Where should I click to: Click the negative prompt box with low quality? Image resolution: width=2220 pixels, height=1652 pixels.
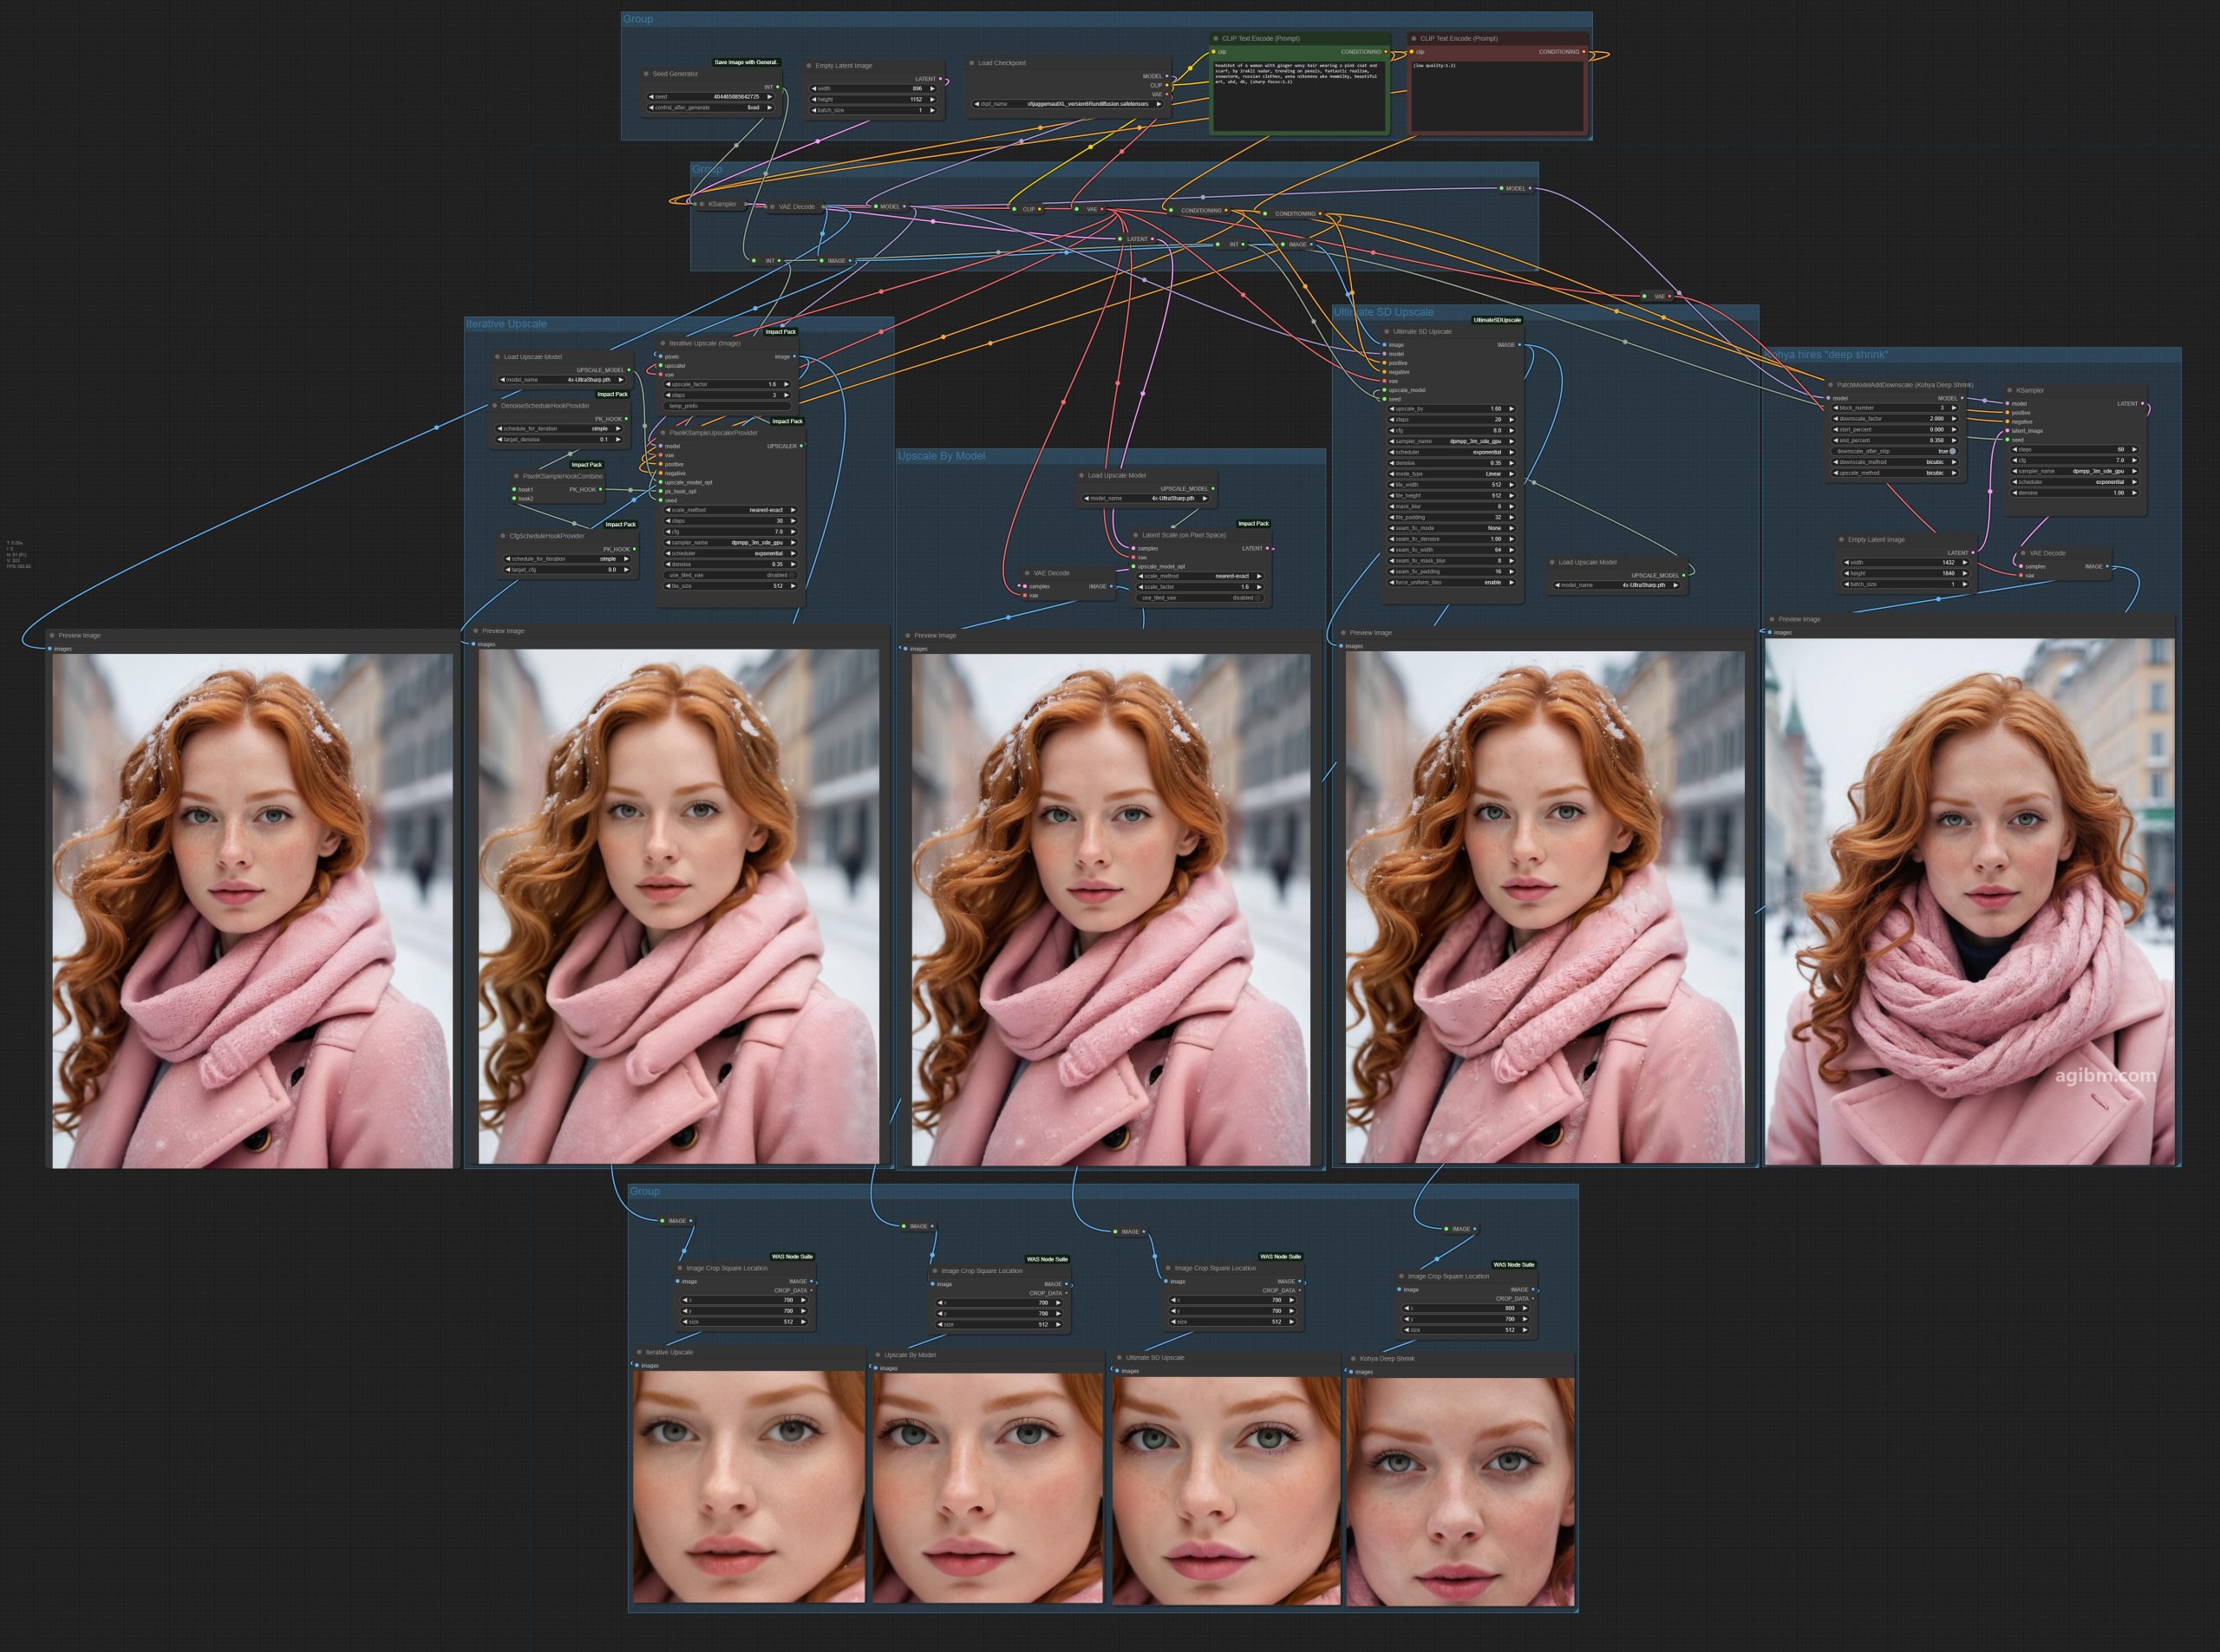(x=1498, y=96)
